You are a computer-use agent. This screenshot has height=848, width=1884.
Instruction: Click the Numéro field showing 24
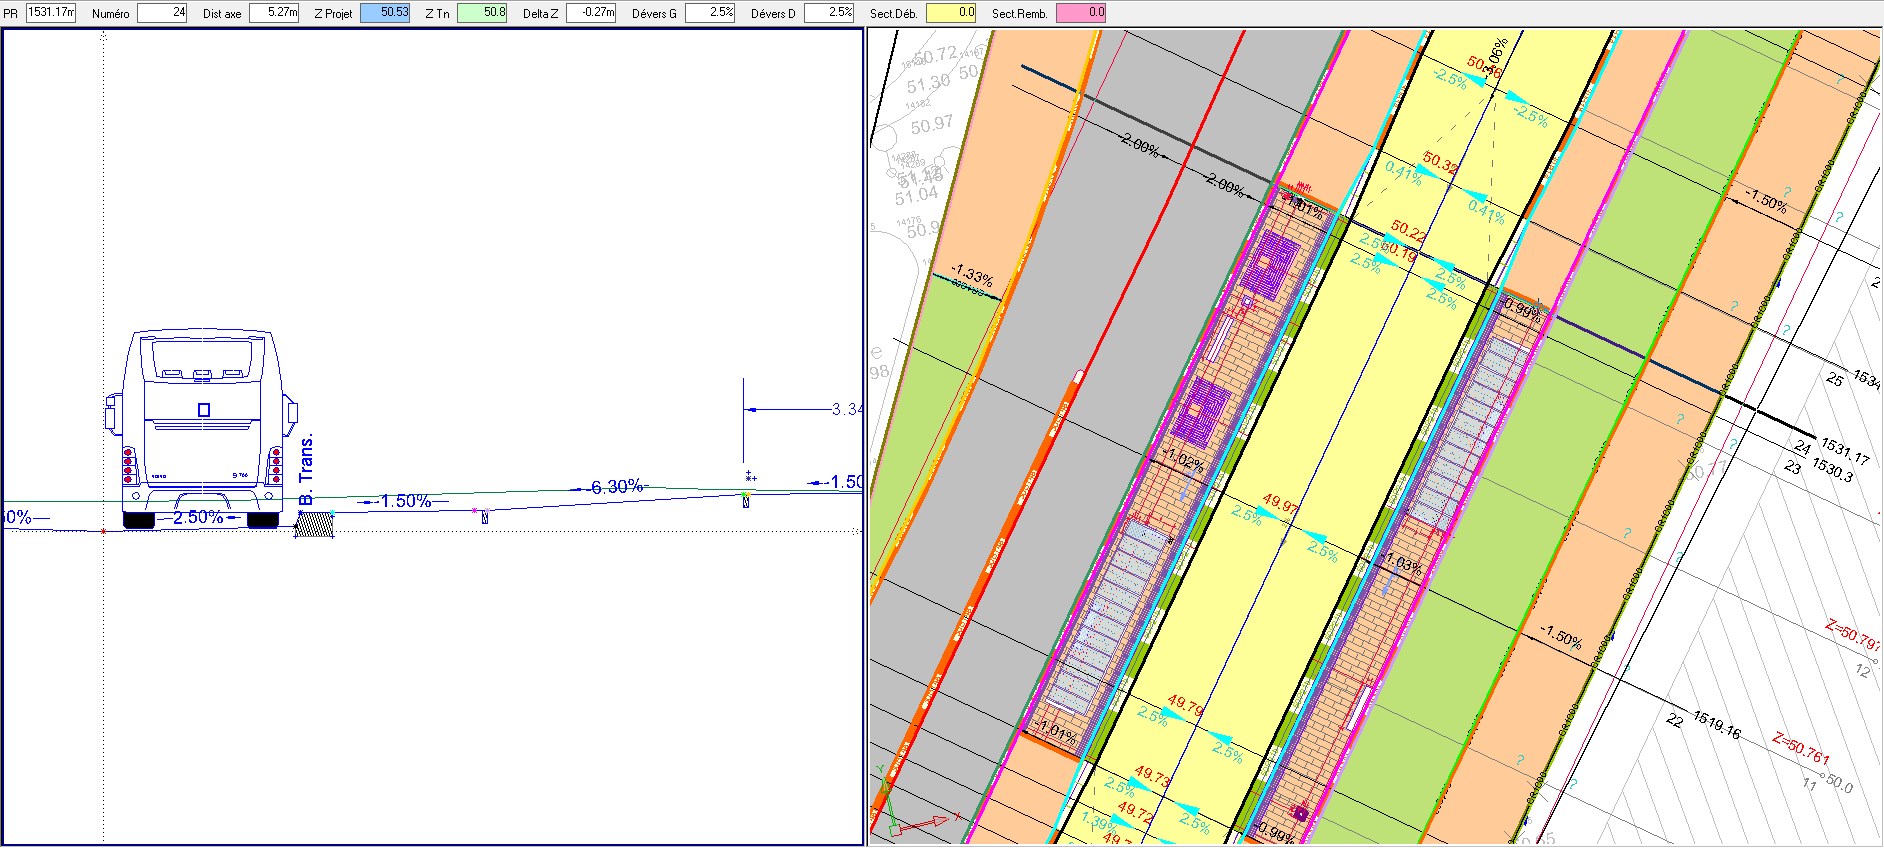pos(162,13)
